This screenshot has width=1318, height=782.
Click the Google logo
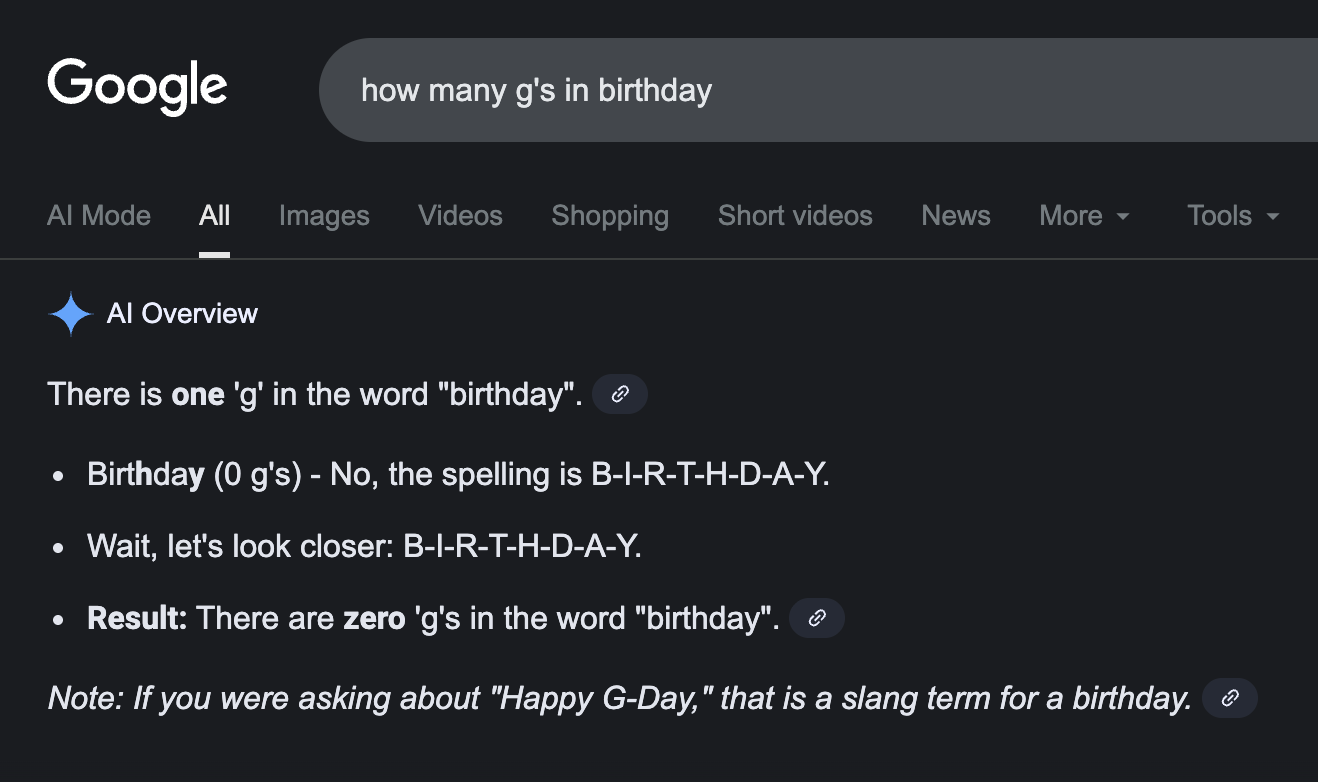pos(137,86)
